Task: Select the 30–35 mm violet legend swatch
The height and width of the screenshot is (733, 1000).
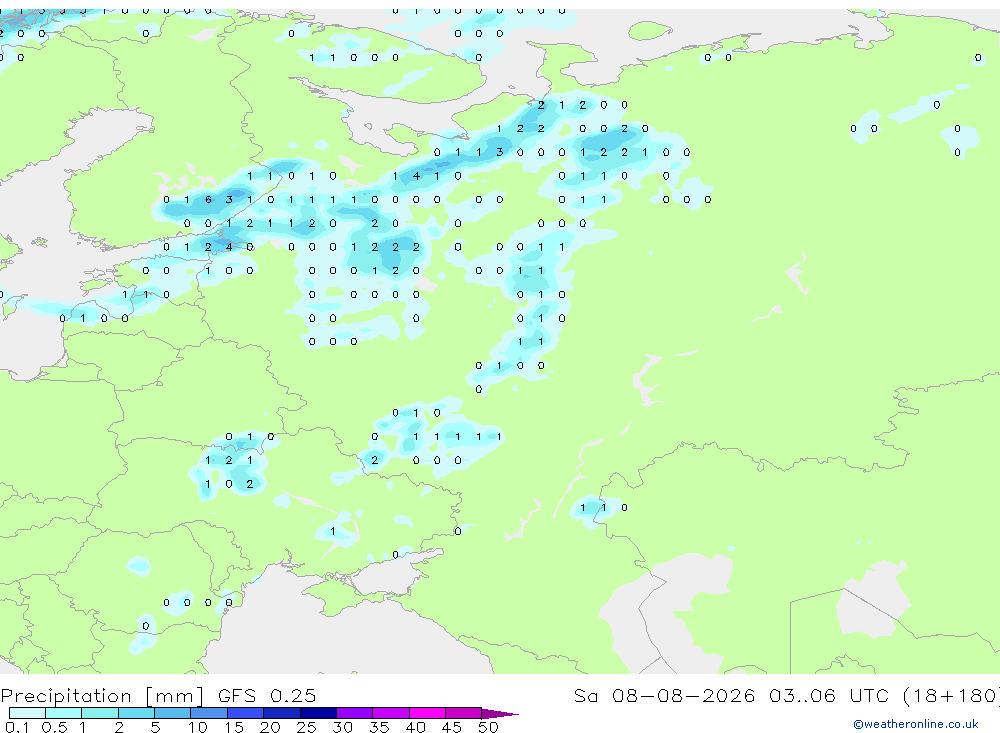Action: point(355,713)
